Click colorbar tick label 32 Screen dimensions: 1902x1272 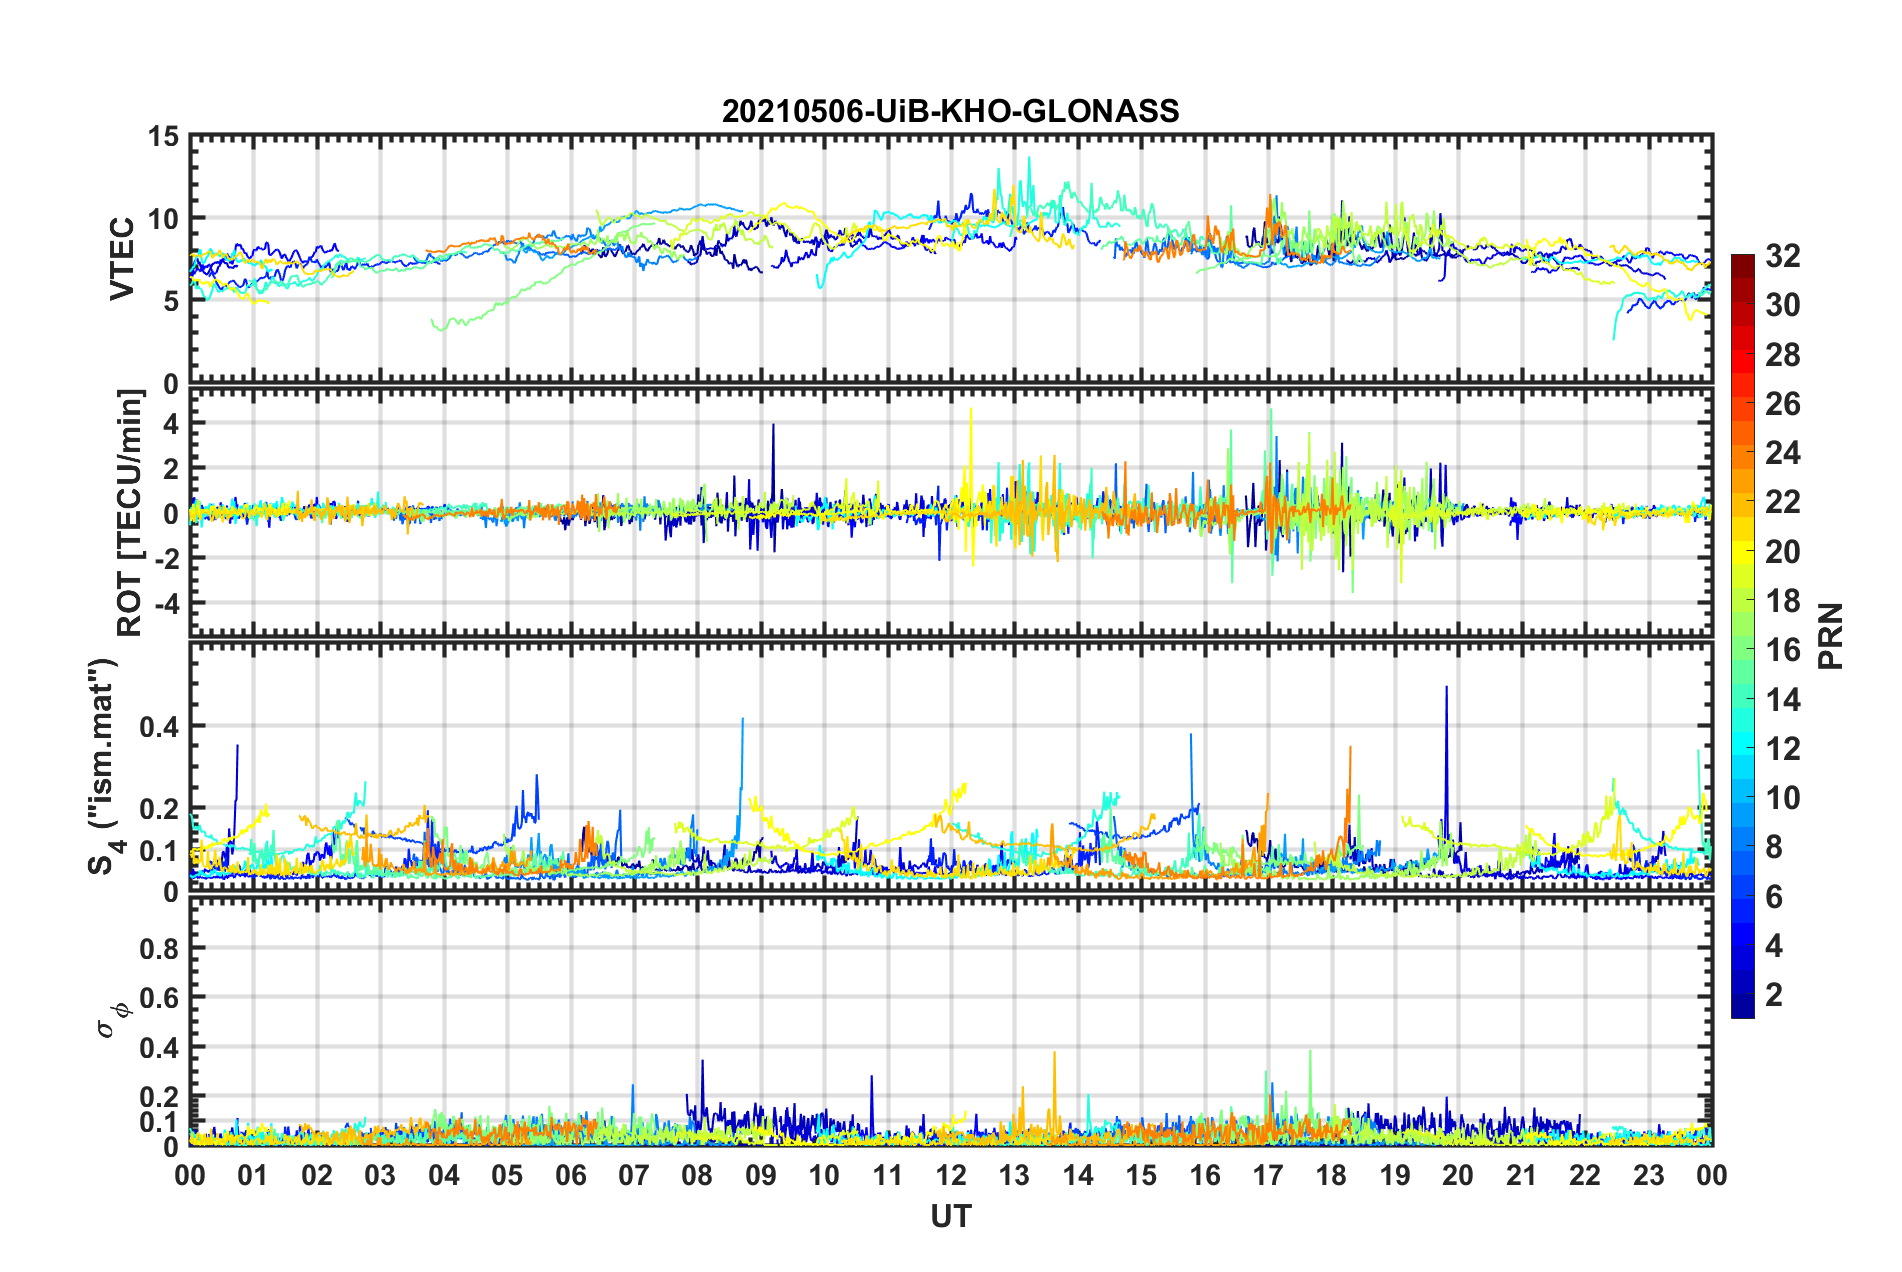[1782, 256]
